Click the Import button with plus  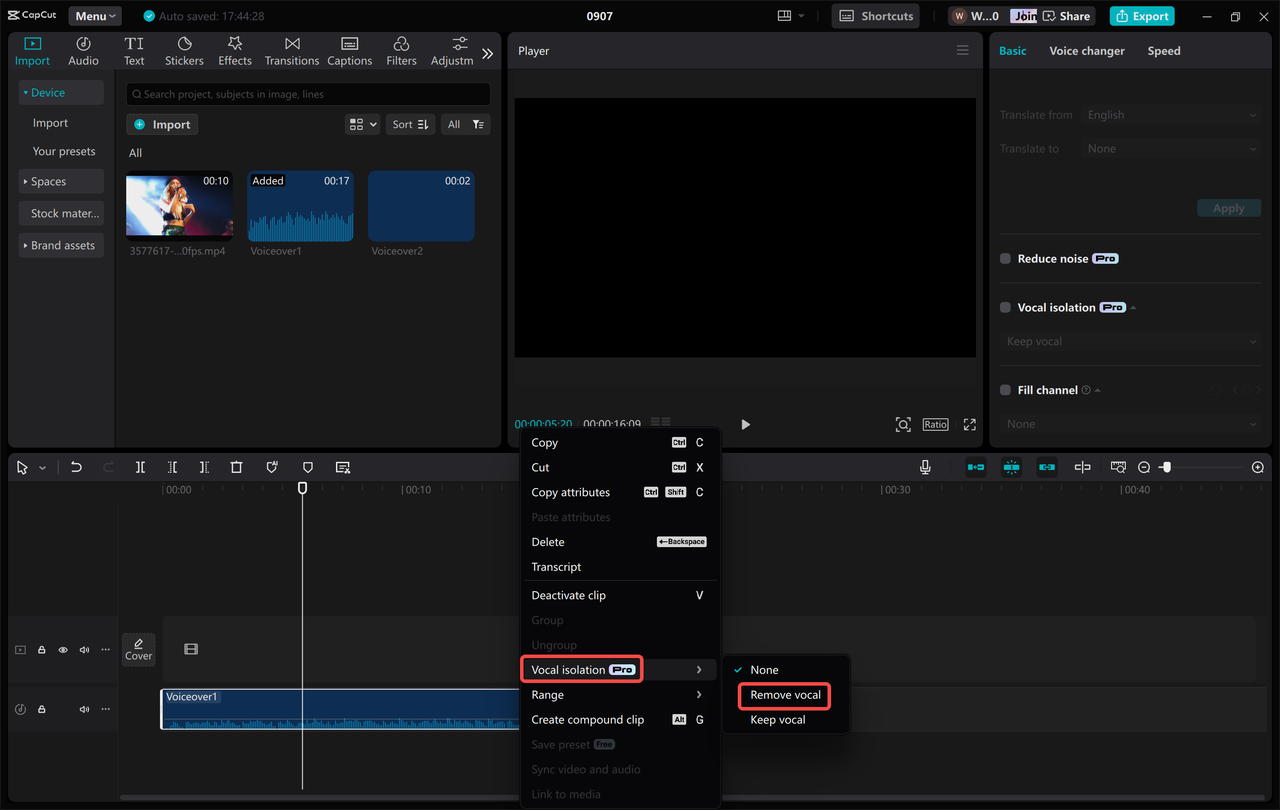[162, 124]
